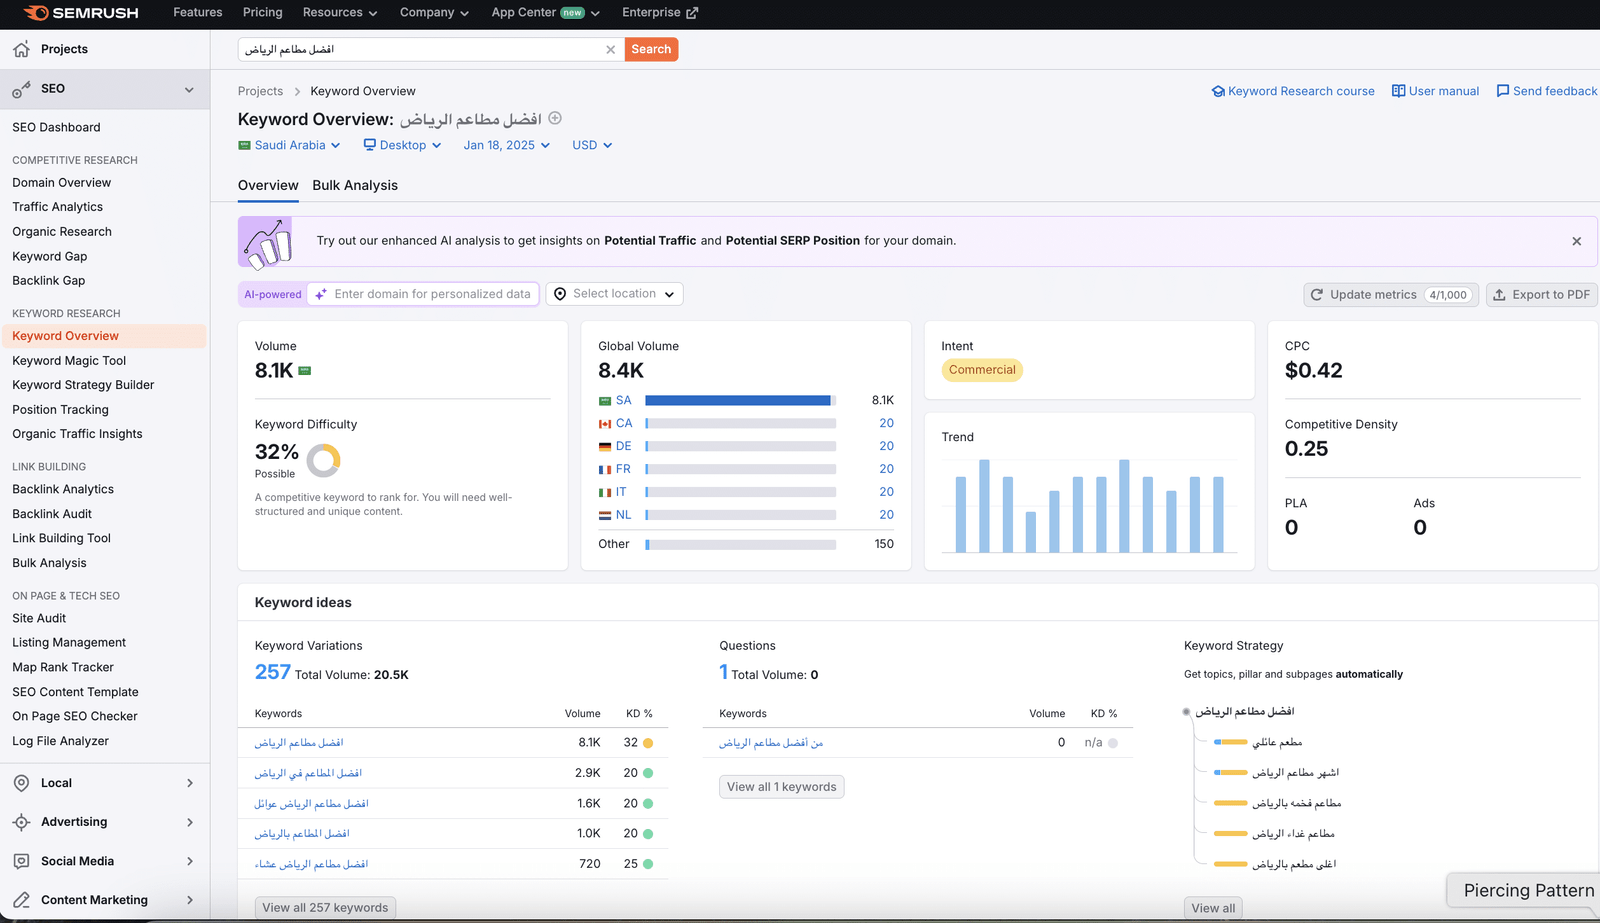Switch to the Bulk Analysis tab

point(355,185)
